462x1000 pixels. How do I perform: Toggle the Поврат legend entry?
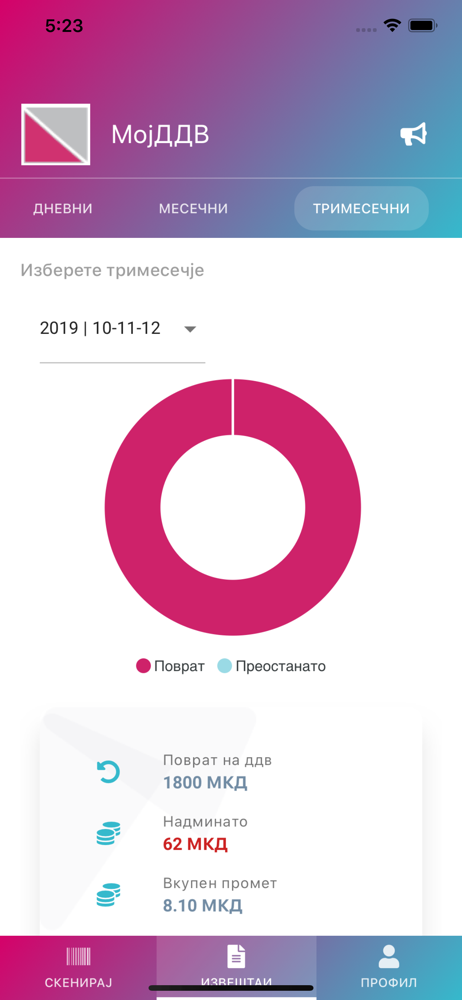point(170,666)
